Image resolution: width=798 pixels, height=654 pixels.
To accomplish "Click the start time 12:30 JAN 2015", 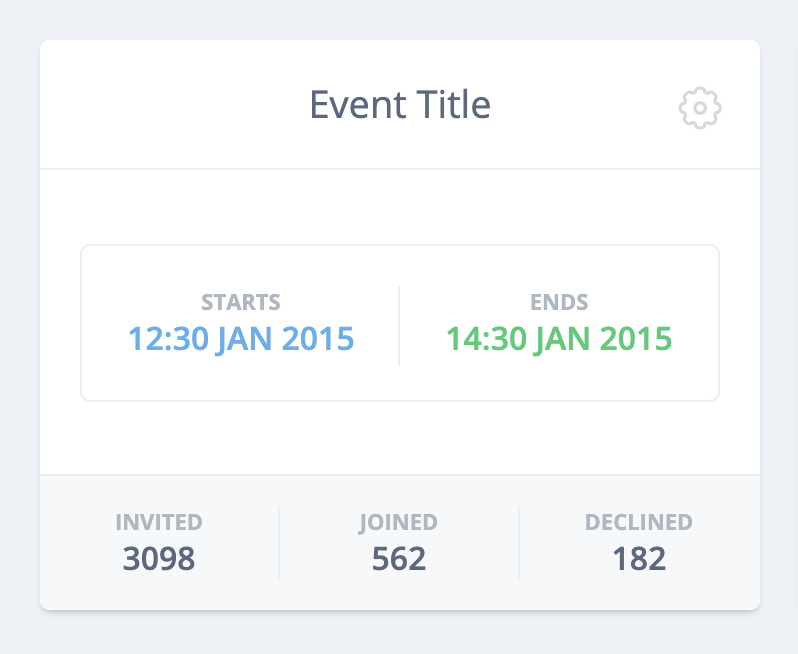I will click(241, 339).
